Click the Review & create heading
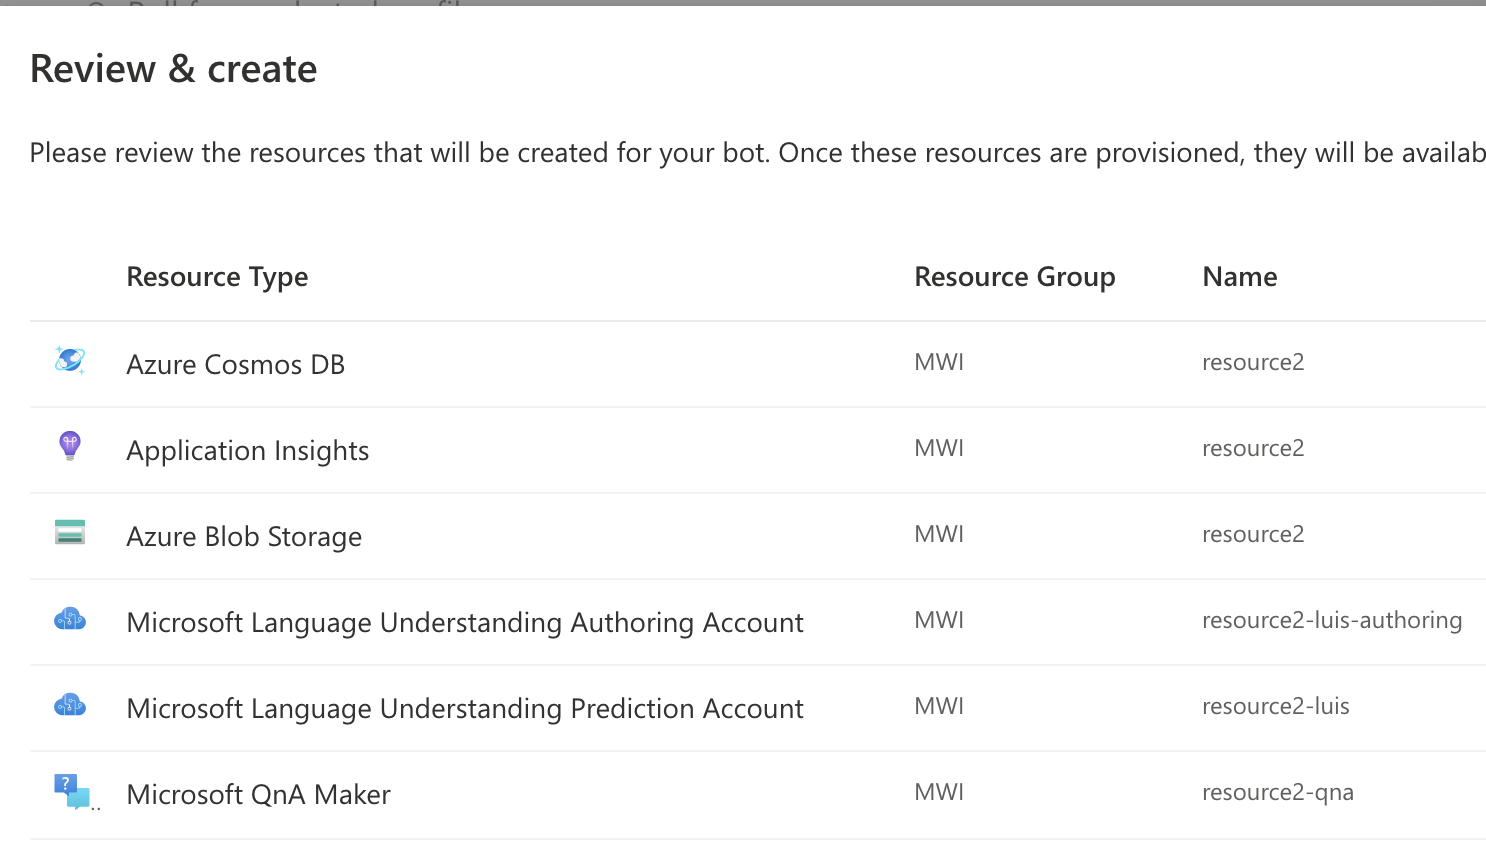1486x864 pixels. [x=173, y=69]
